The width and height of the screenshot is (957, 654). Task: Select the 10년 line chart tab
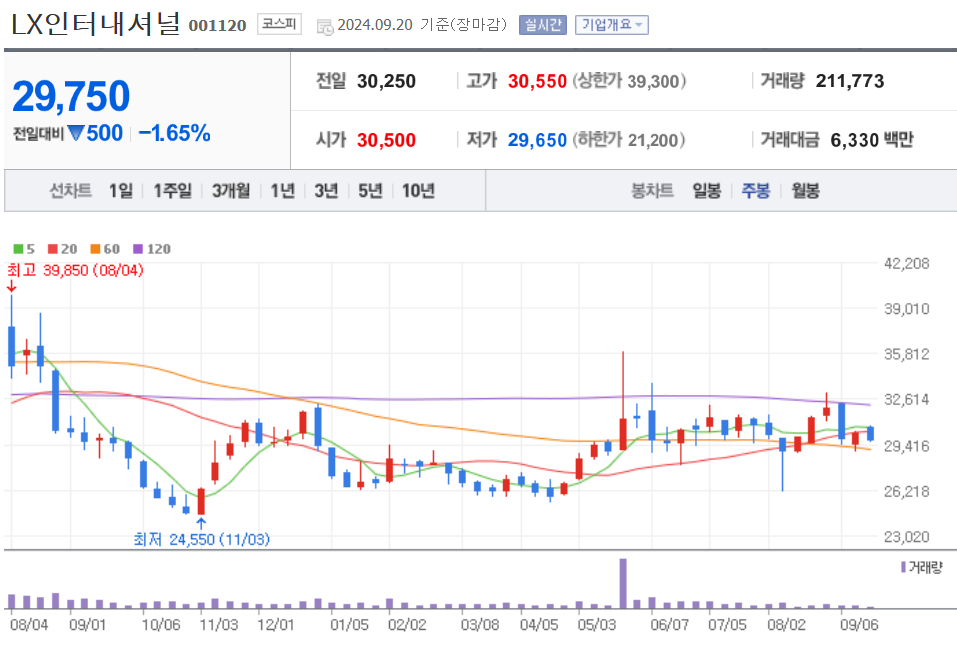(418, 191)
